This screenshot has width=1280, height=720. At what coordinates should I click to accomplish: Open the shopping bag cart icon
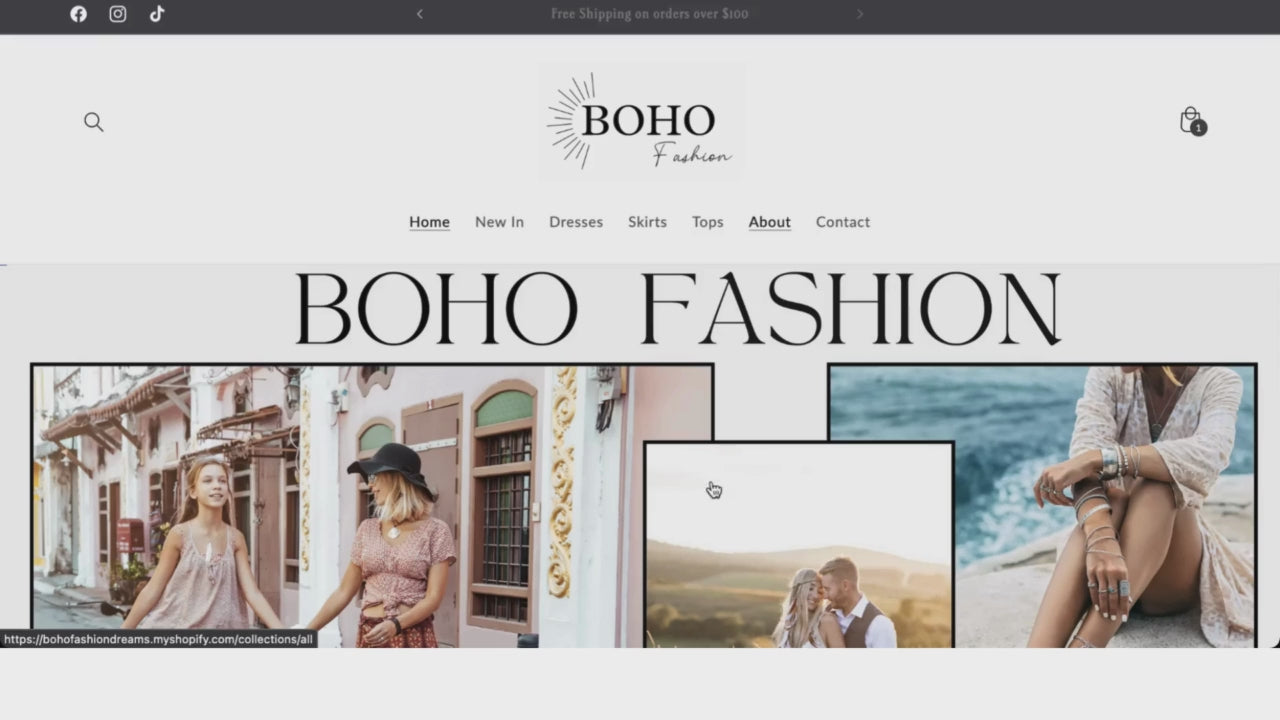(x=1192, y=121)
